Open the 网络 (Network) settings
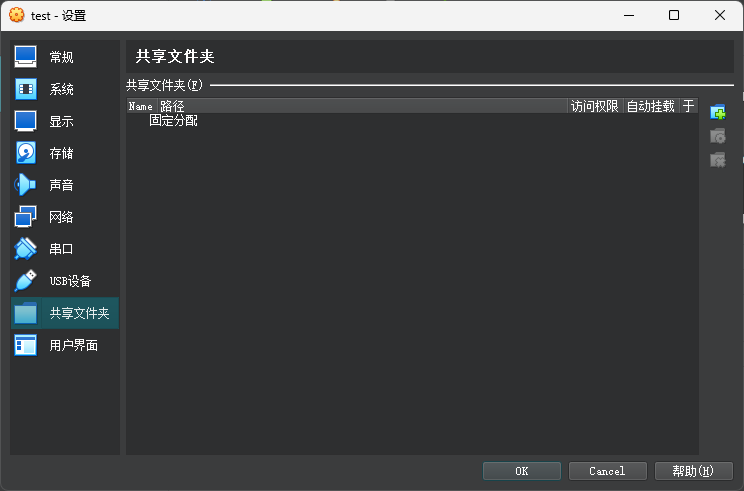 (x=61, y=217)
